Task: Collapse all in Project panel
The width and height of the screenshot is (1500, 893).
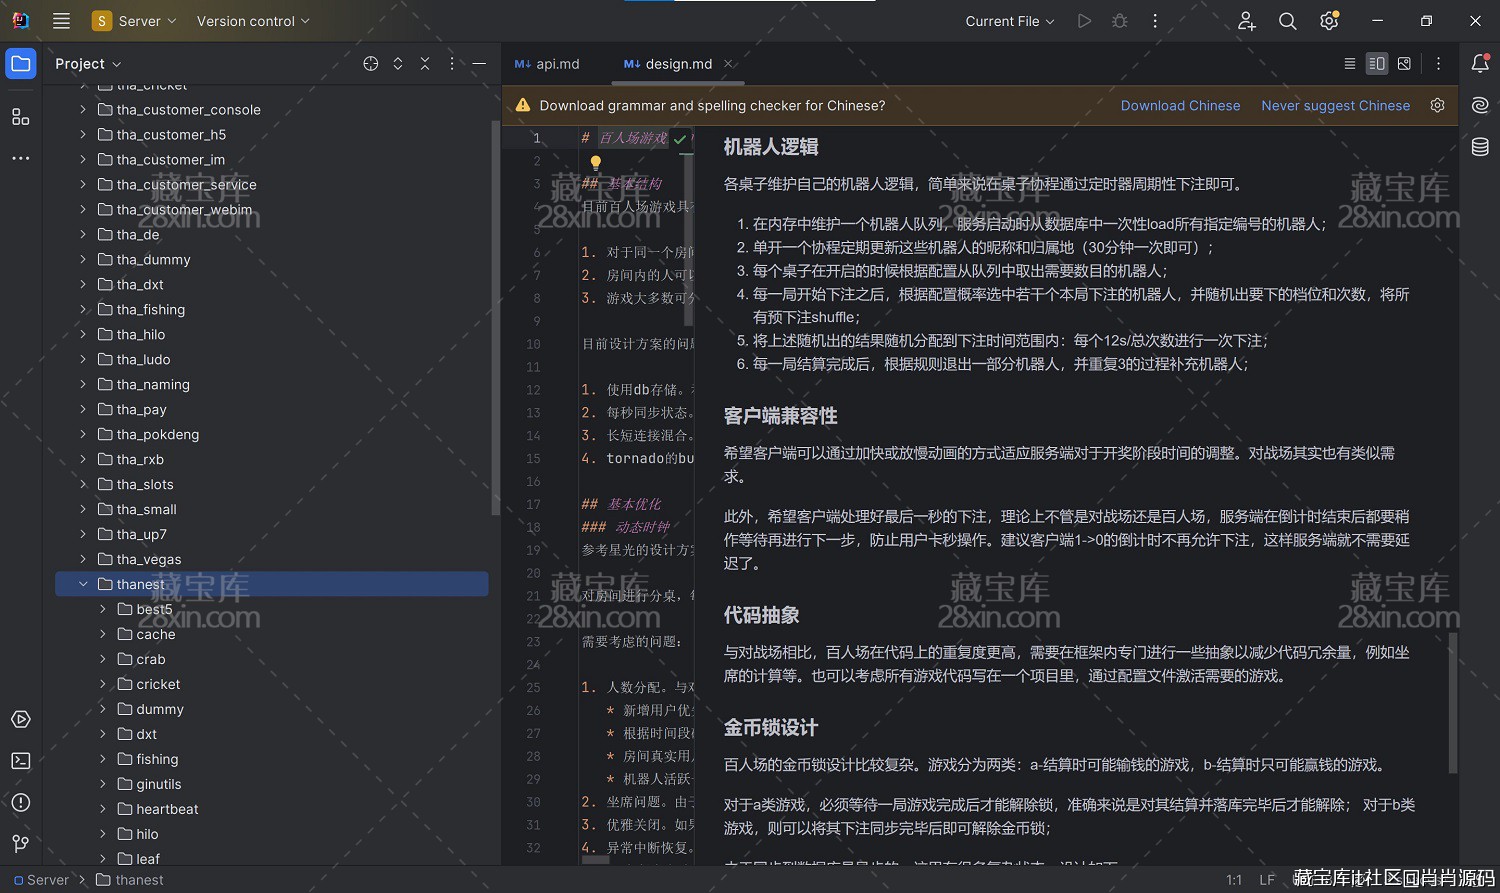Action: (425, 64)
